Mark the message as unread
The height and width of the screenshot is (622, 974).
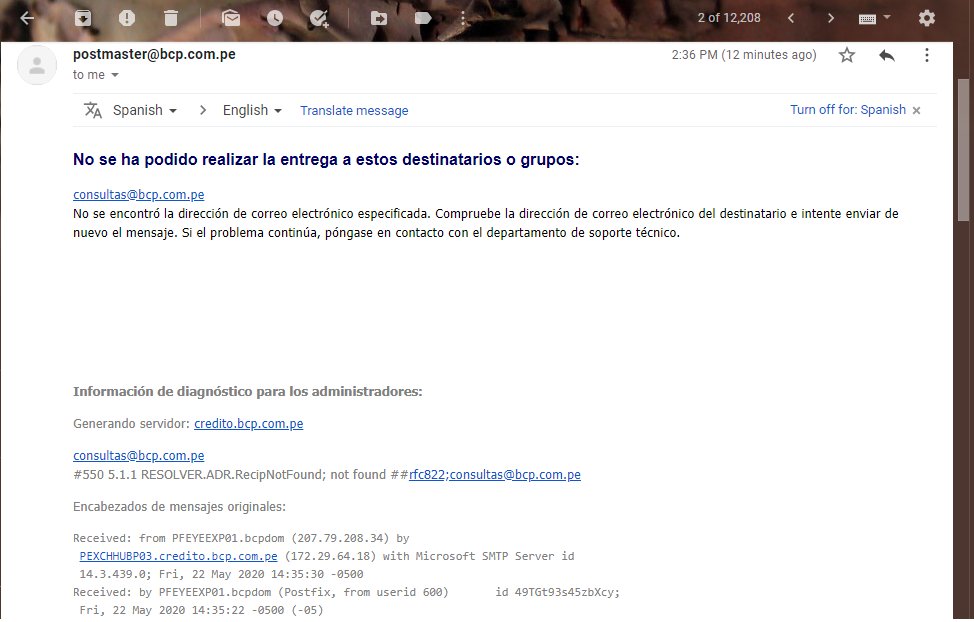click(231, 18)
